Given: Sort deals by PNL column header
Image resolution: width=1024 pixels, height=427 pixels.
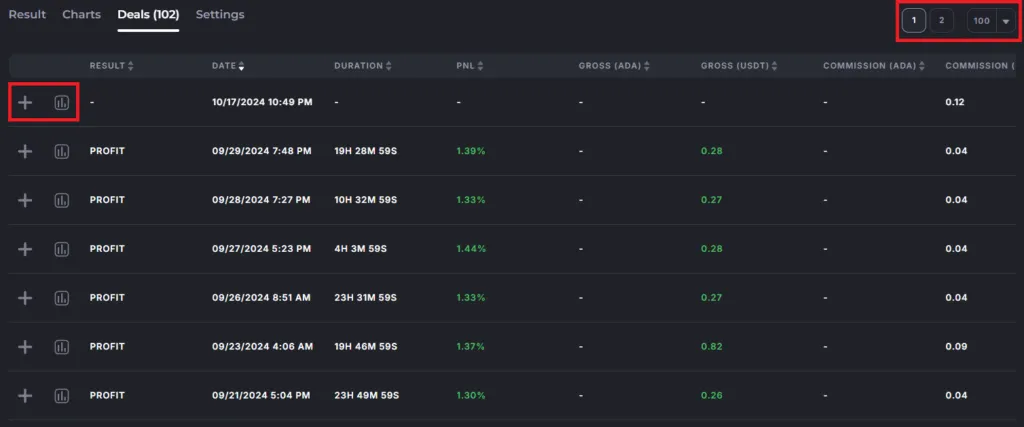Looking at the screenshot, I should click(470, 66).
